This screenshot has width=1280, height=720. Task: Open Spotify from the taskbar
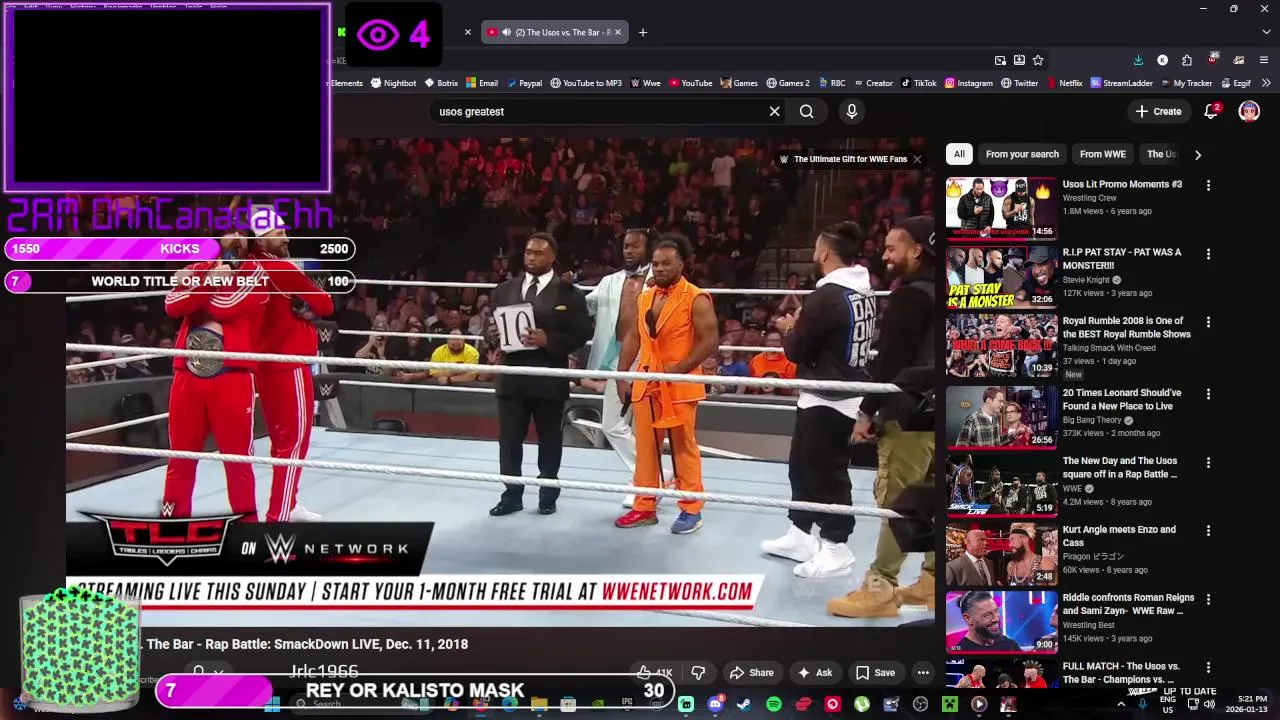click(x=774, y=704)
